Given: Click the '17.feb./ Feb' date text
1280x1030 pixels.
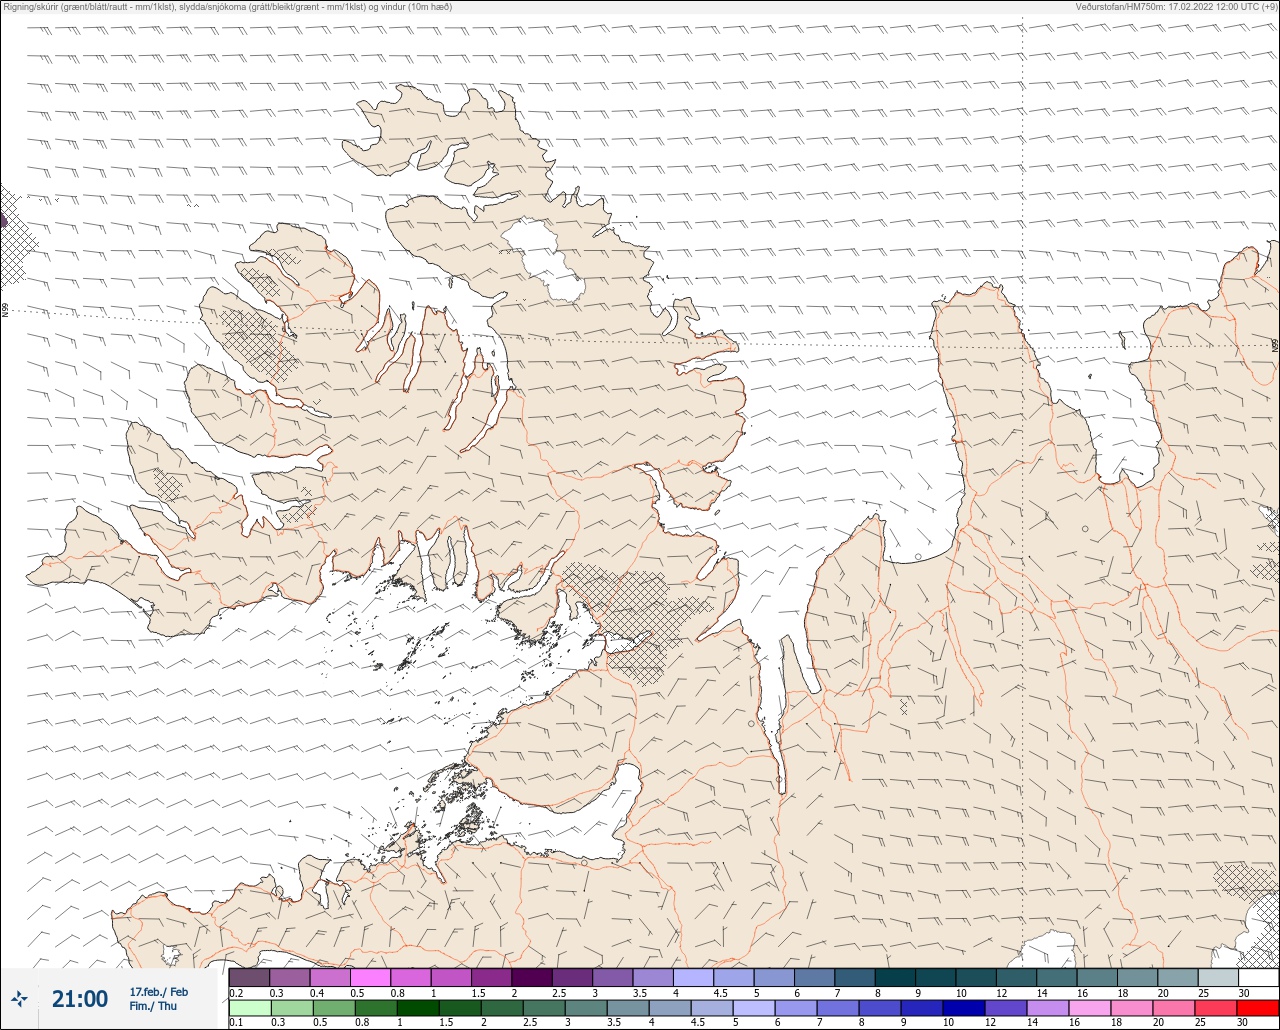Looking at the screenshot, I should point(158,991).
